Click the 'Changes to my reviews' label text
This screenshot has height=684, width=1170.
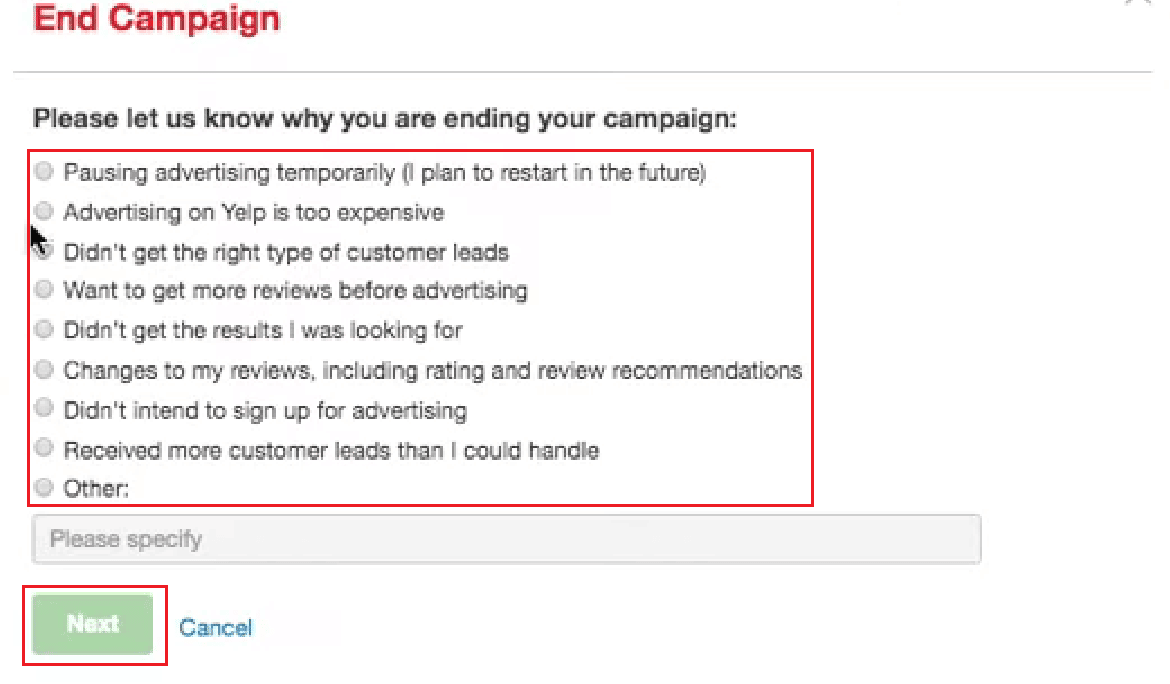[432, 371]
